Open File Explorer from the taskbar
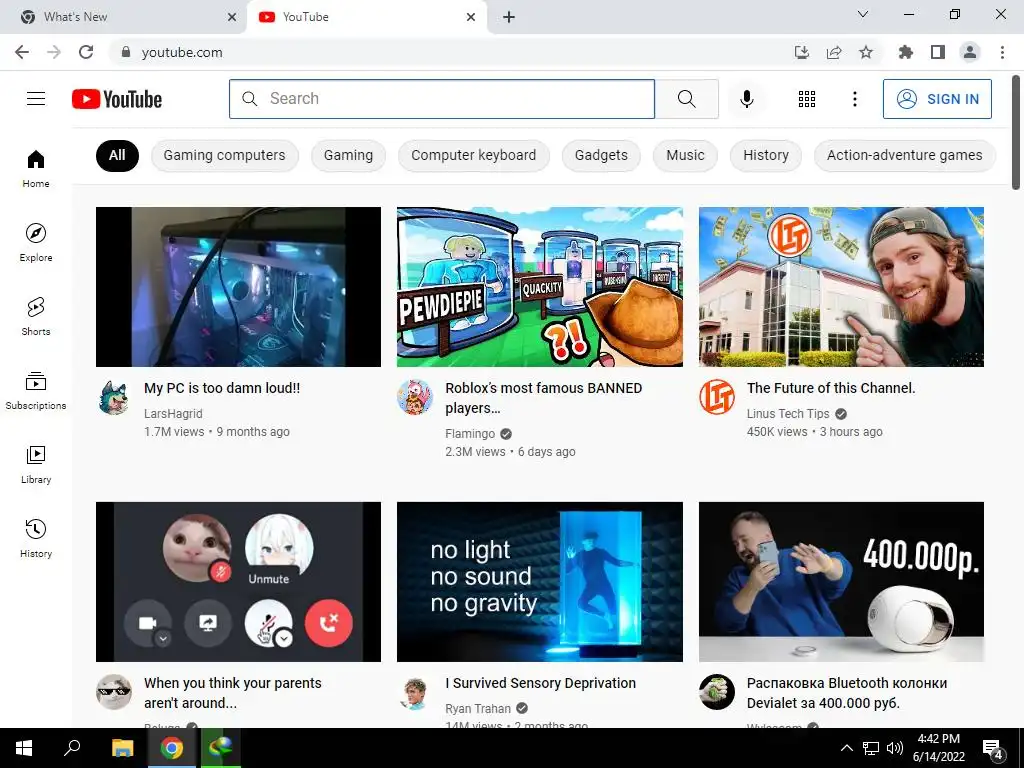Screen dimensions: 1024x768 [x=122, y=748]
